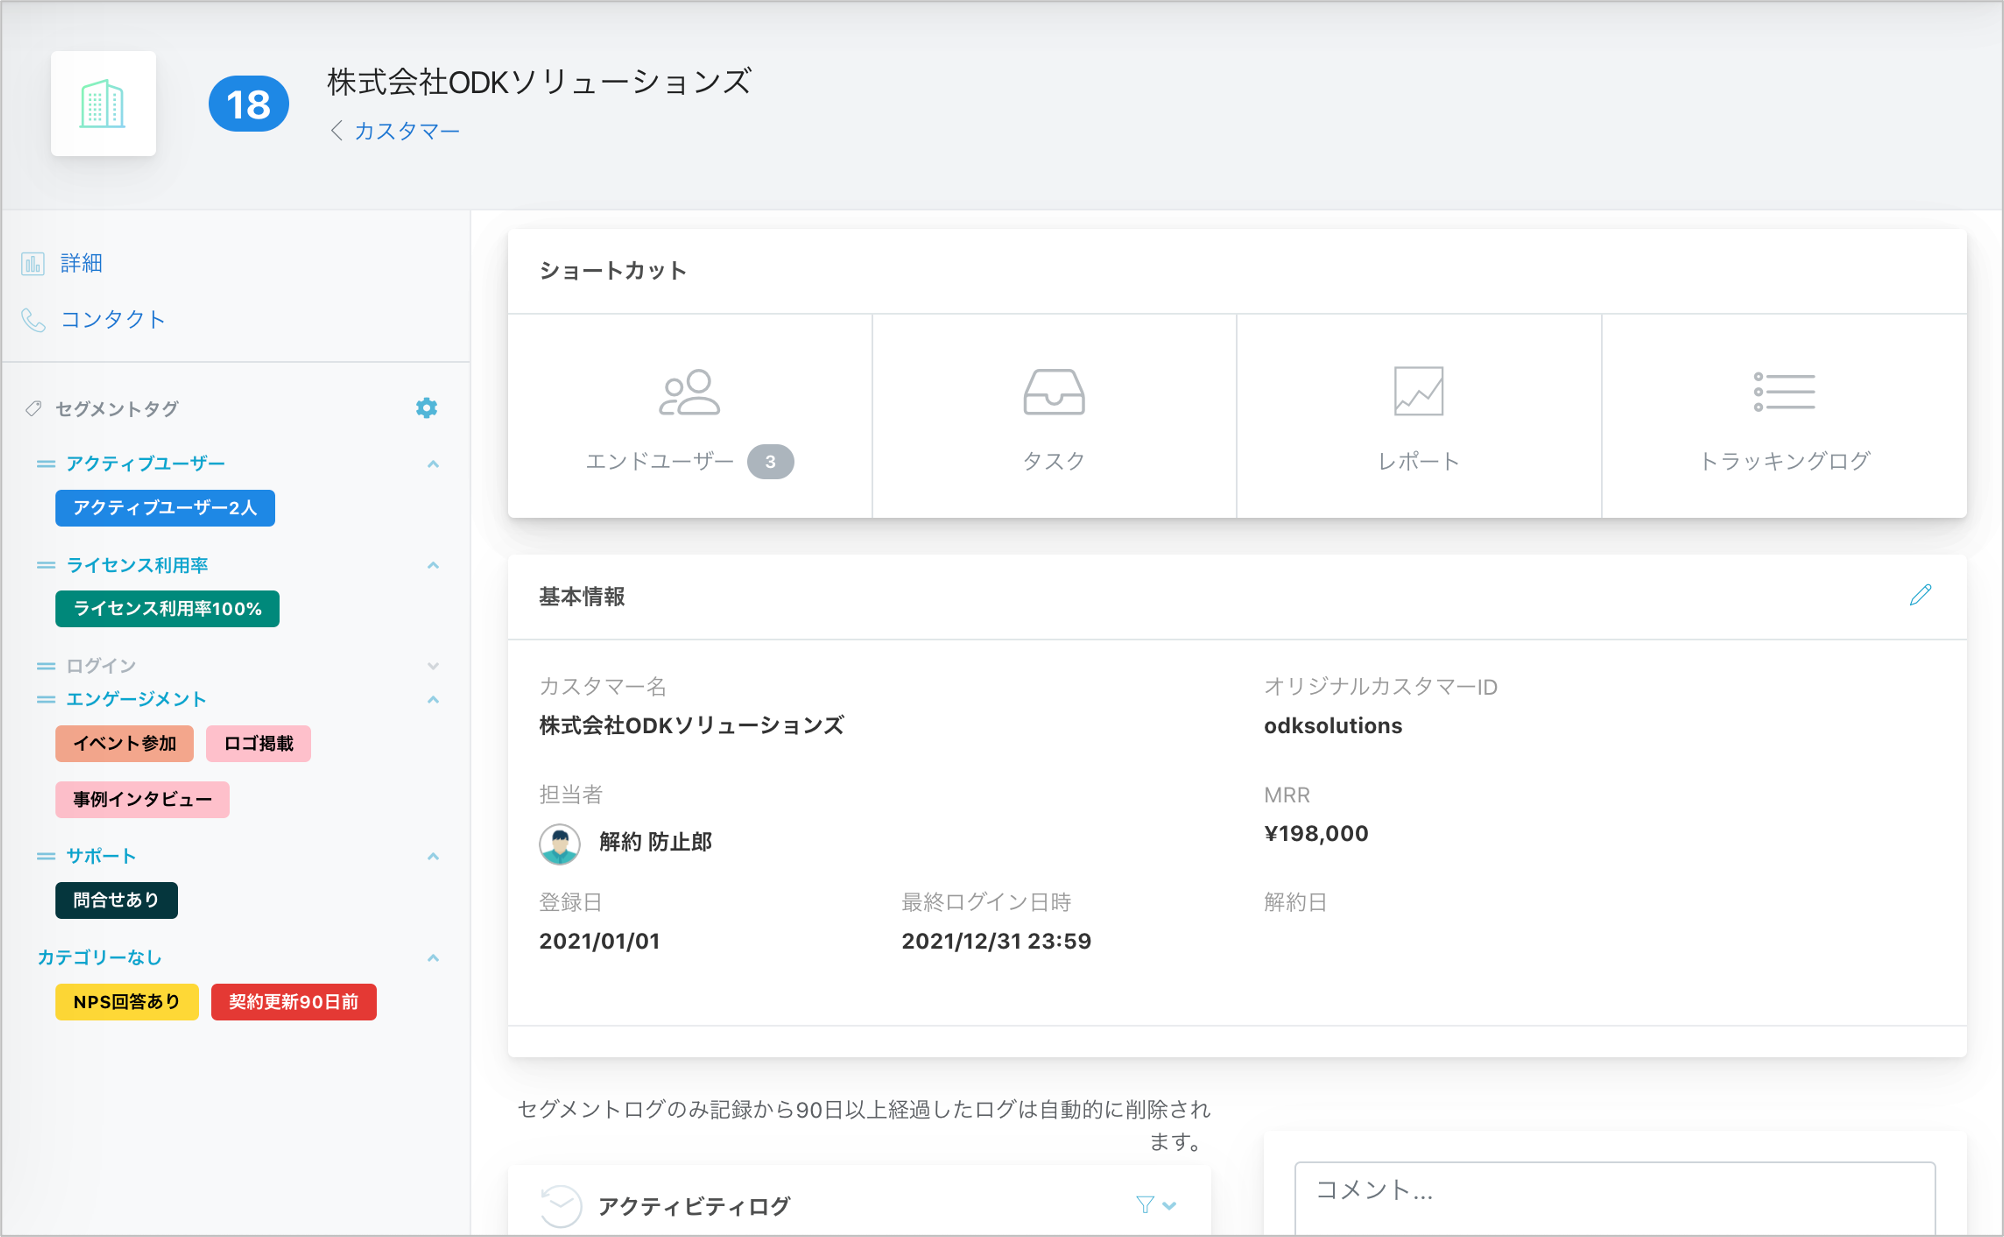Open the アクティビティログ filter icon
The width and height of the screenshot is (2004, 1237).
(x=1145, y=1205)
